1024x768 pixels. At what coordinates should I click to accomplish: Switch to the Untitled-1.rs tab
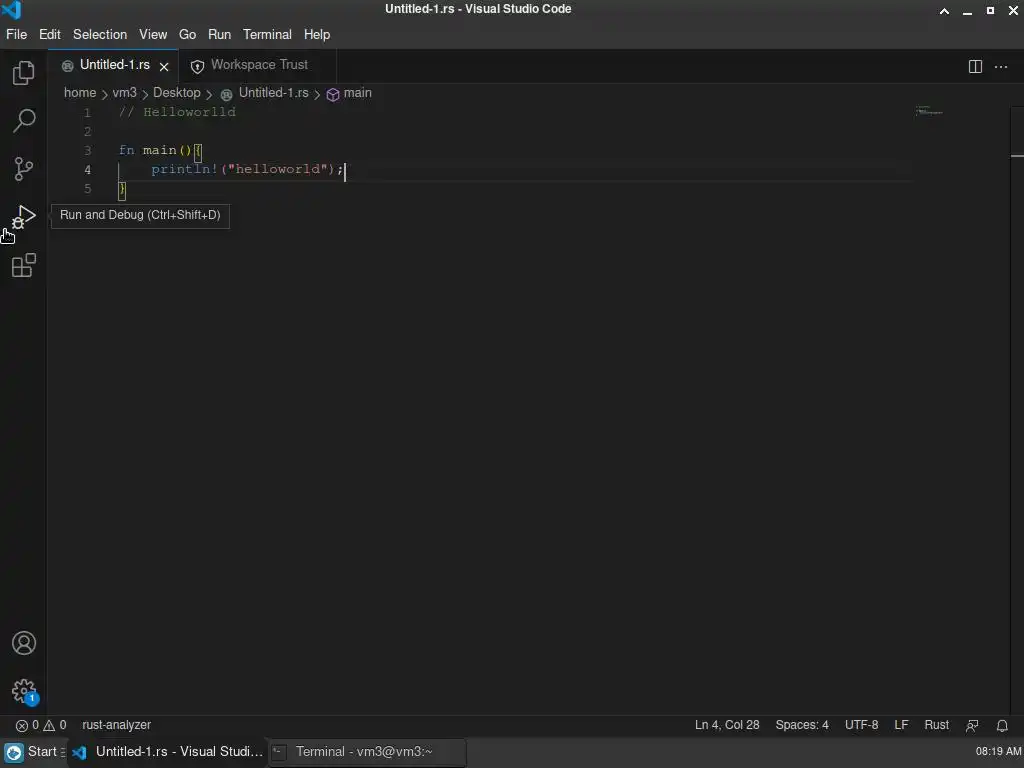tap(115, 65)
